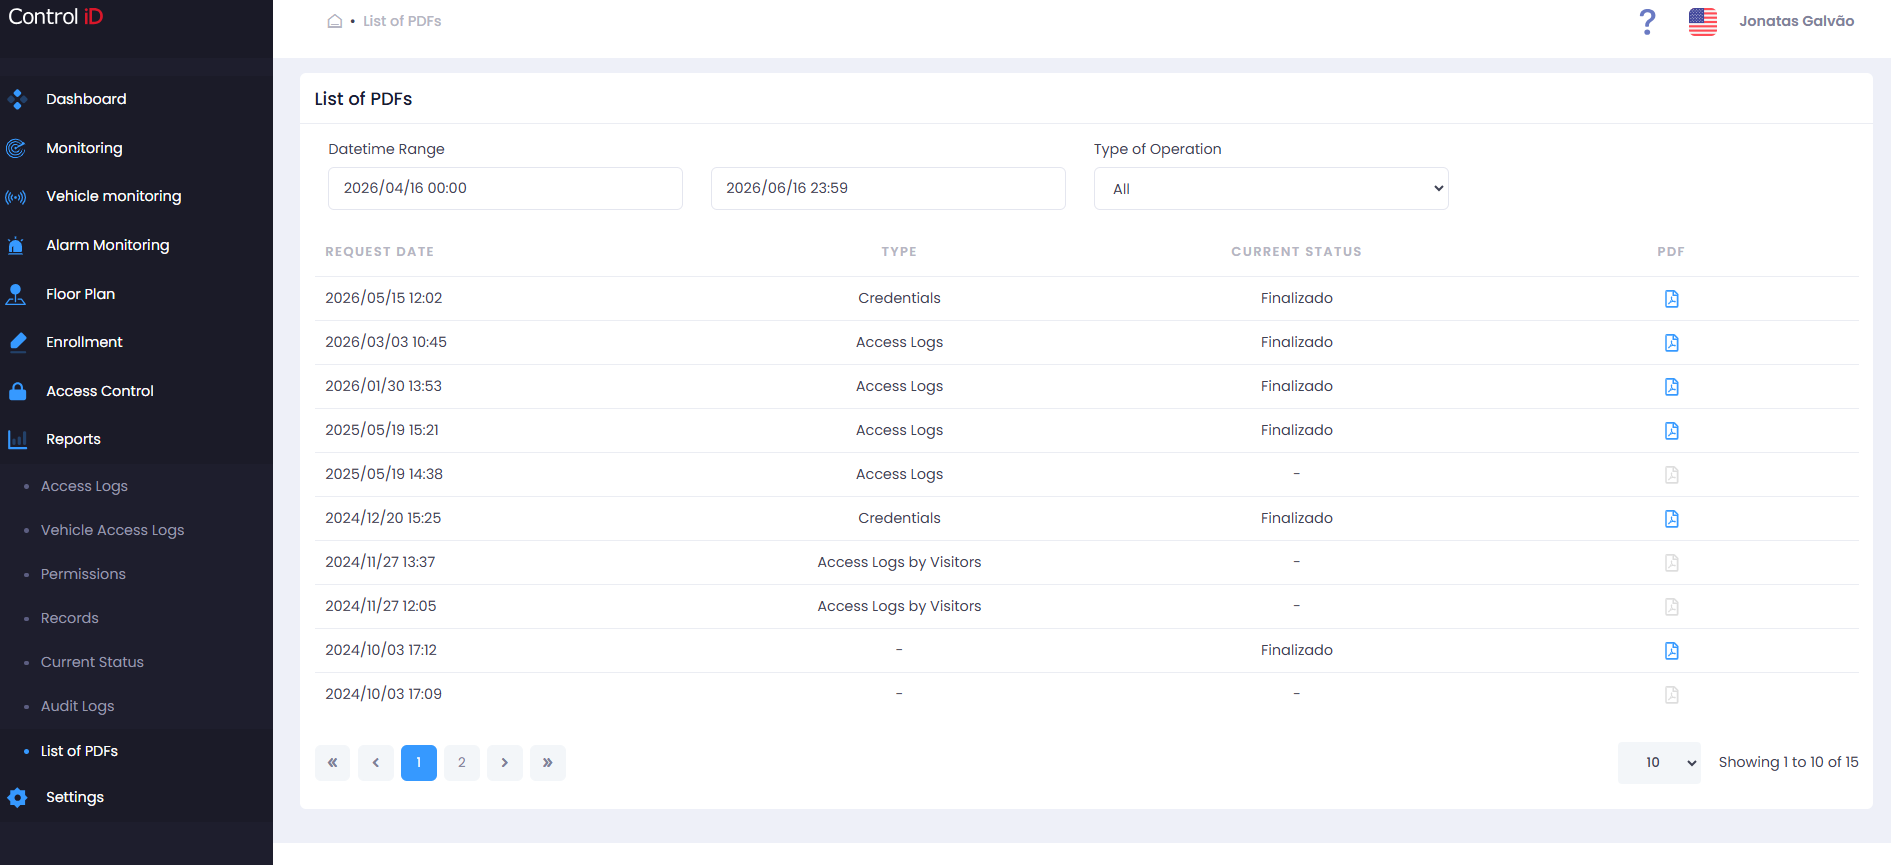Edit the start datetime field 2026/04/16 00:00
Image resolution: width=1891 pixels, height=865 pixels.
coord(505,188)
